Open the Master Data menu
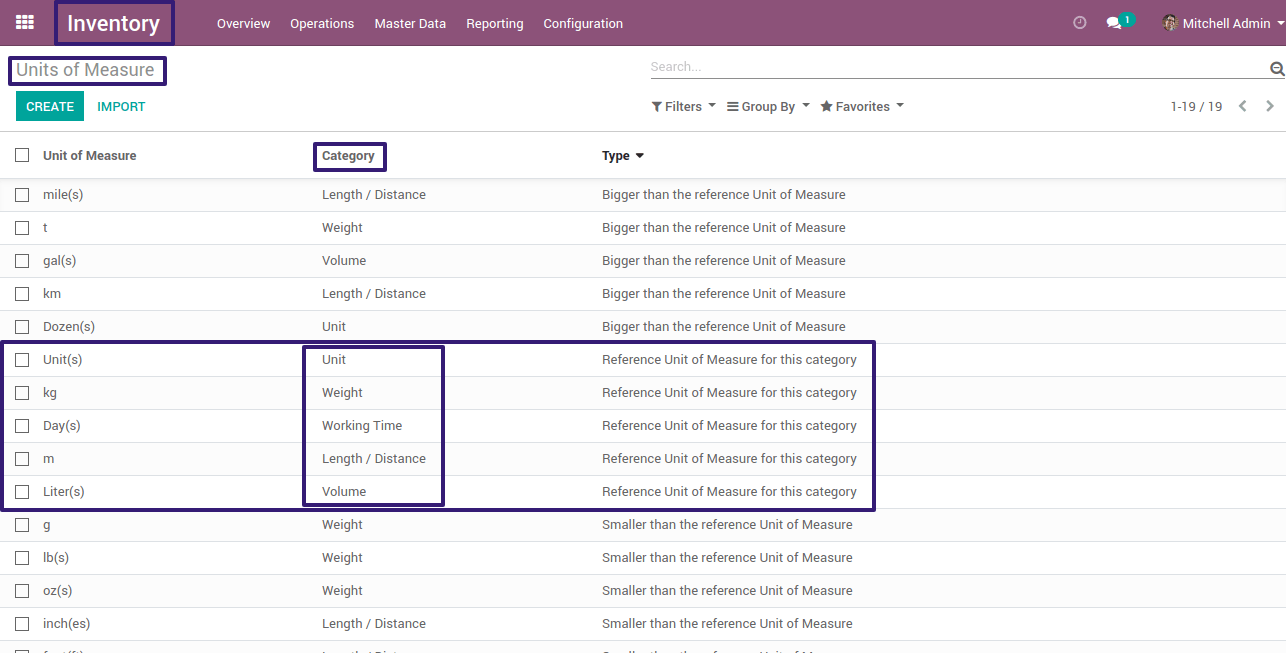Viewport: 1286px width, 653px height. [x=410, y=23]
